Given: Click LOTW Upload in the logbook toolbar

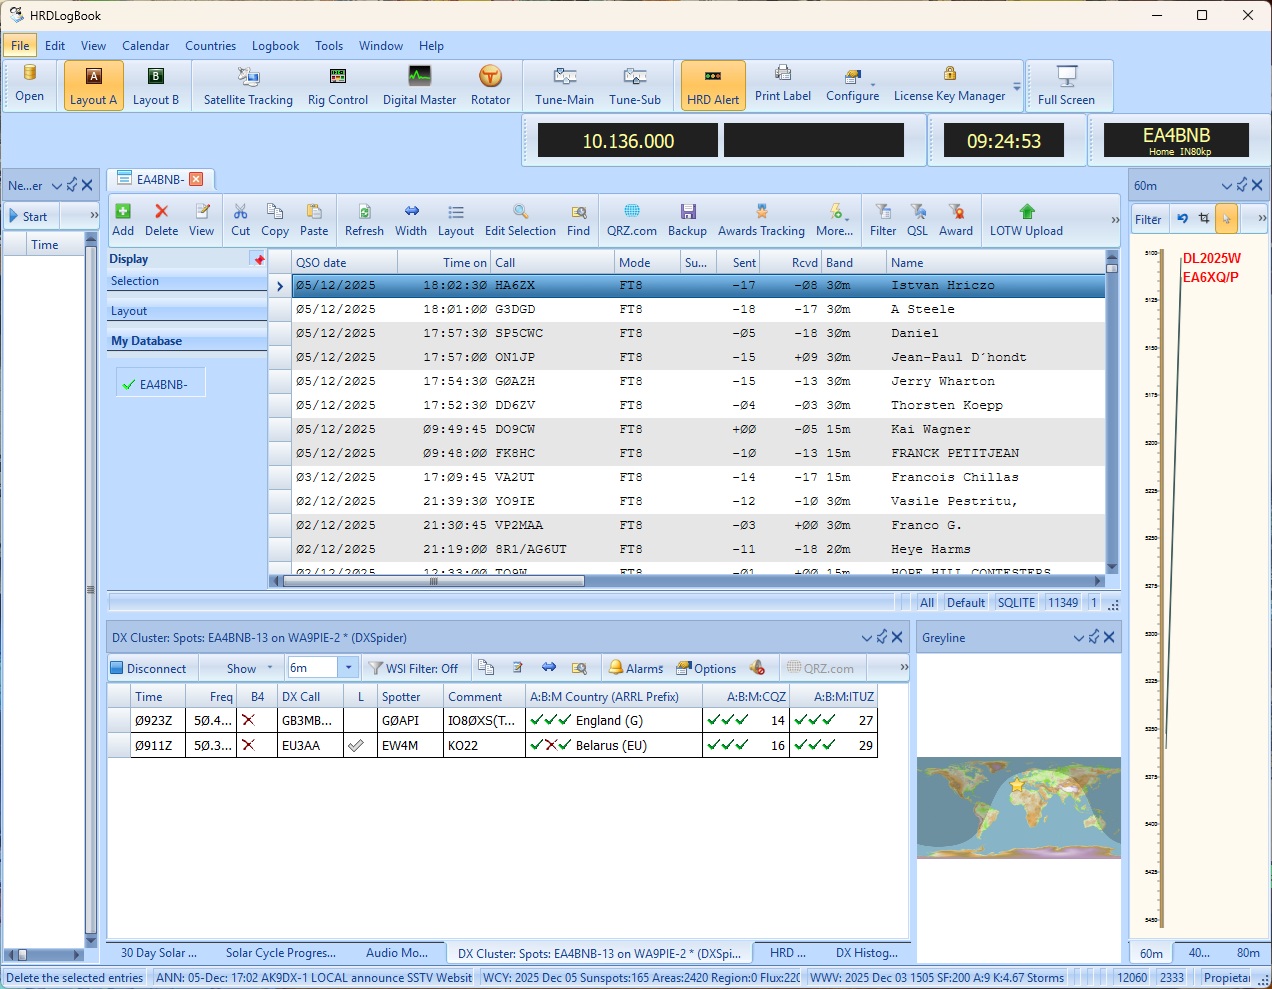Looking at the screenshot, I should pyautogui.click(x=1026, y=220).
